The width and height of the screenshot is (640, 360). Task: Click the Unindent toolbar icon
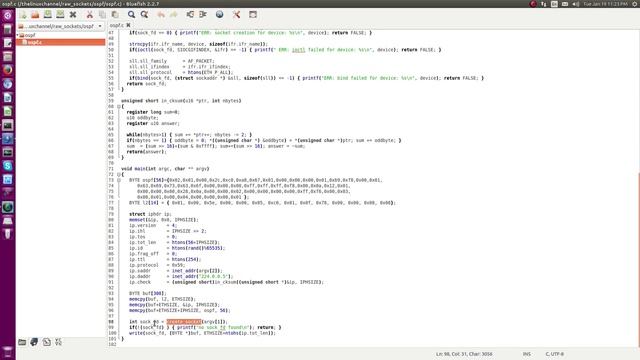click(190, 15)
